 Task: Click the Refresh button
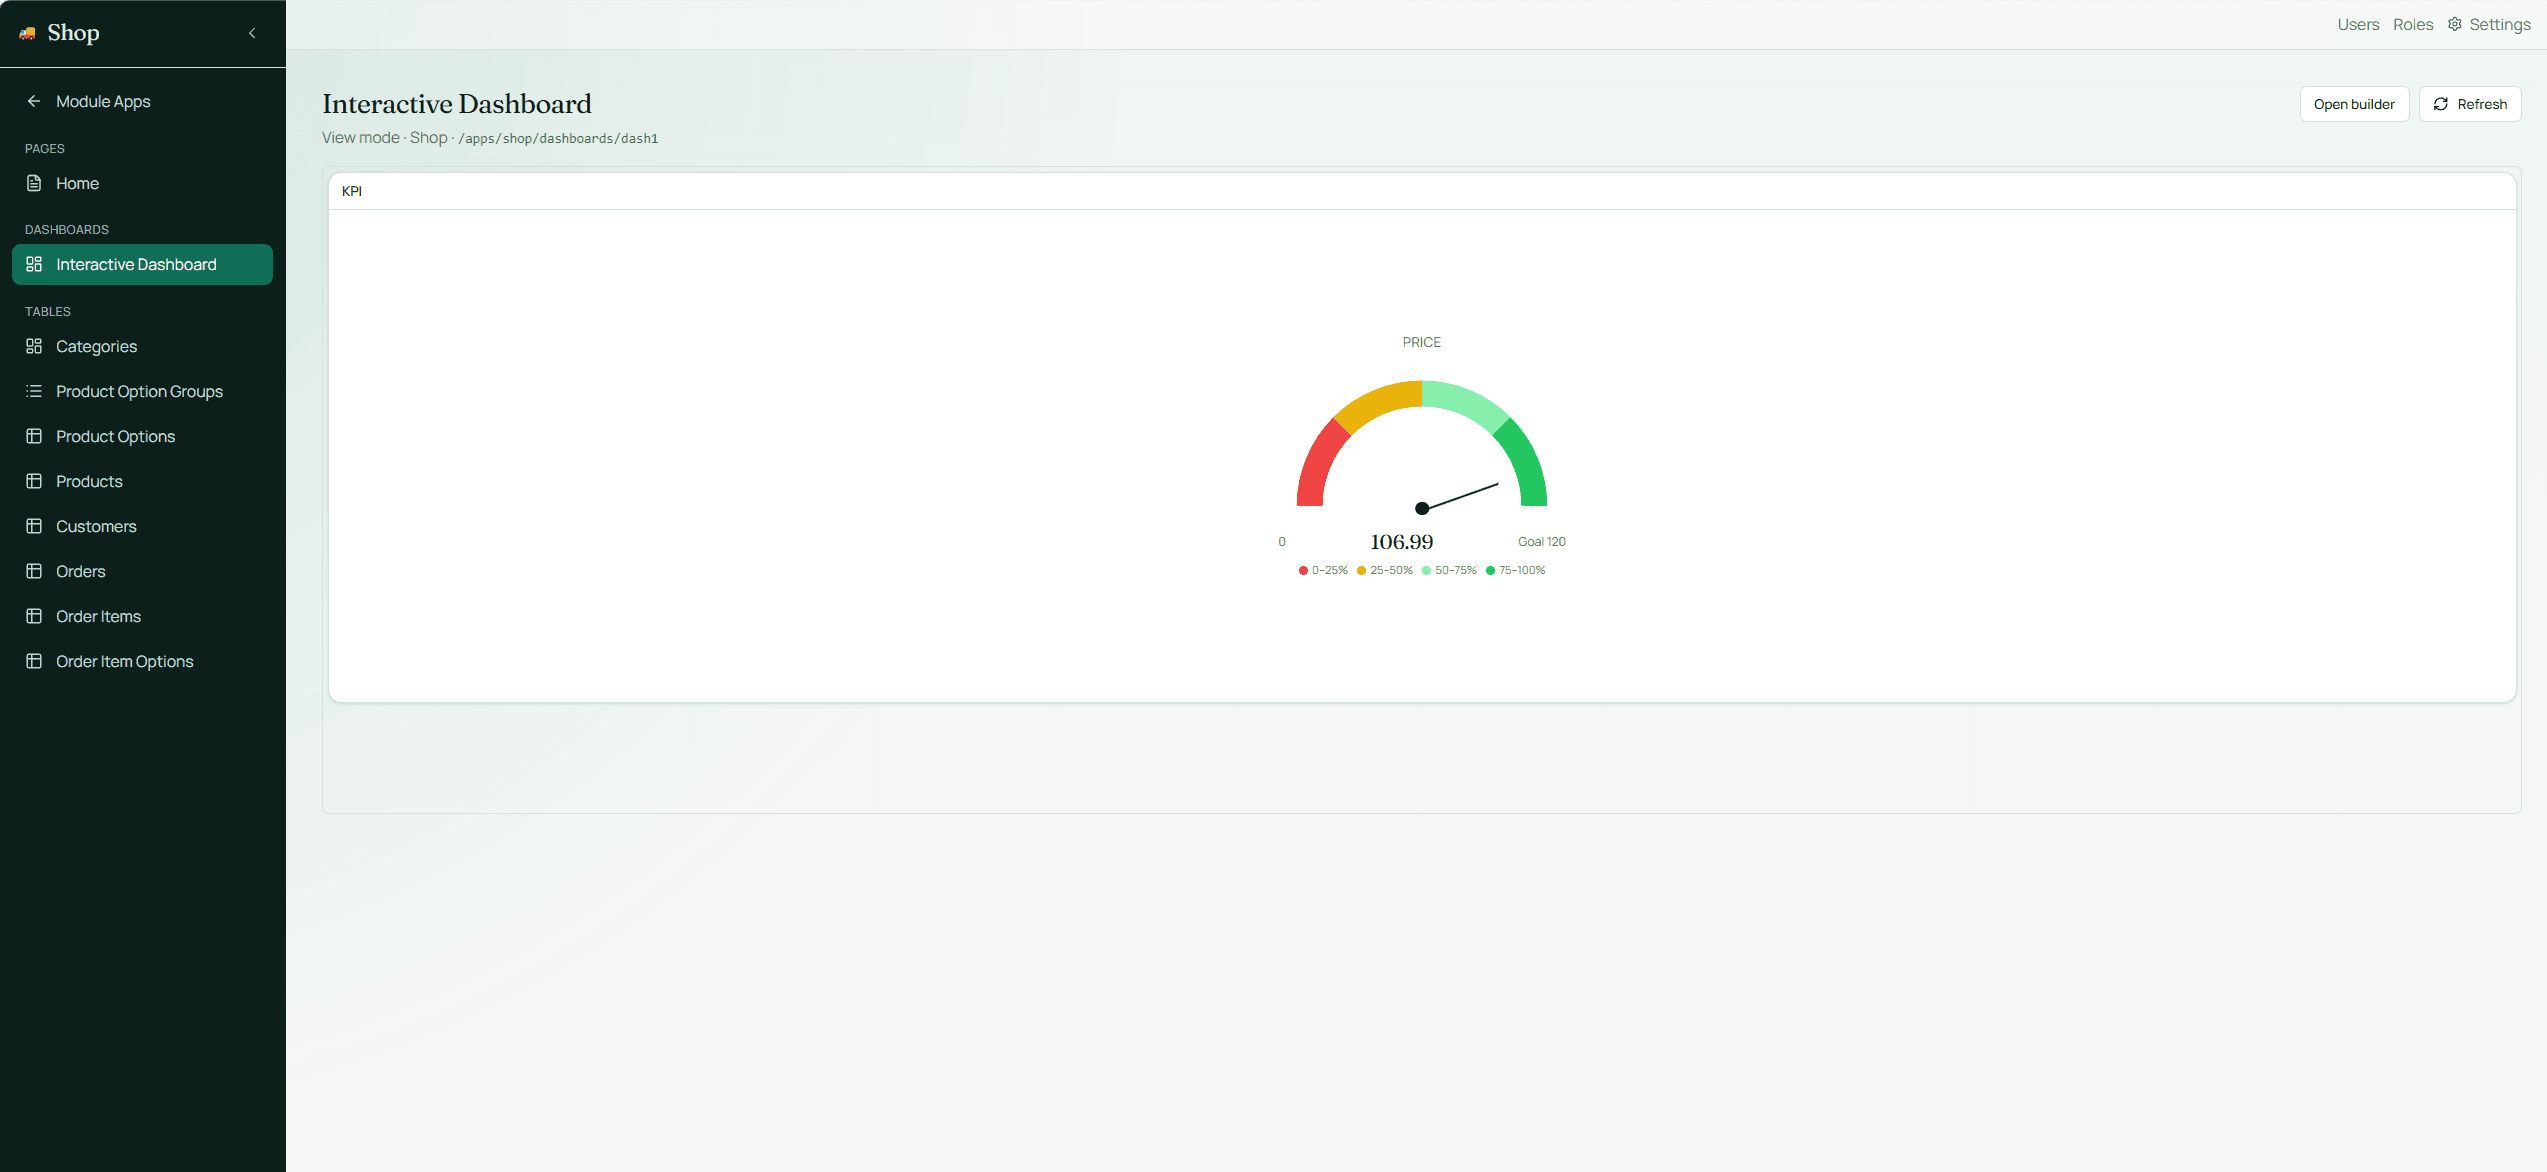tap(2470, 104)
